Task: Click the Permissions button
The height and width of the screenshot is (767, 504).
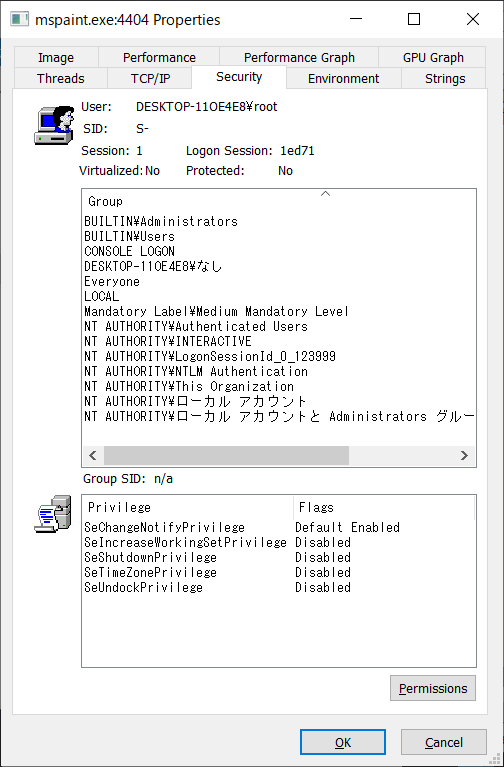Action: 433,688
